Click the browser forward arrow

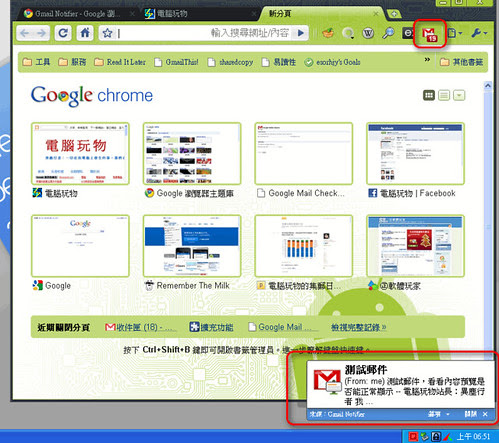(42, 33)
